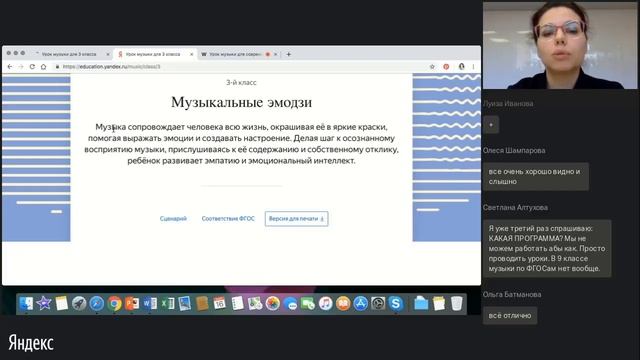This screenshot has height=360, width=640.
Task: Click the red extension icon in the toolbar
Action: click(446, 67)
